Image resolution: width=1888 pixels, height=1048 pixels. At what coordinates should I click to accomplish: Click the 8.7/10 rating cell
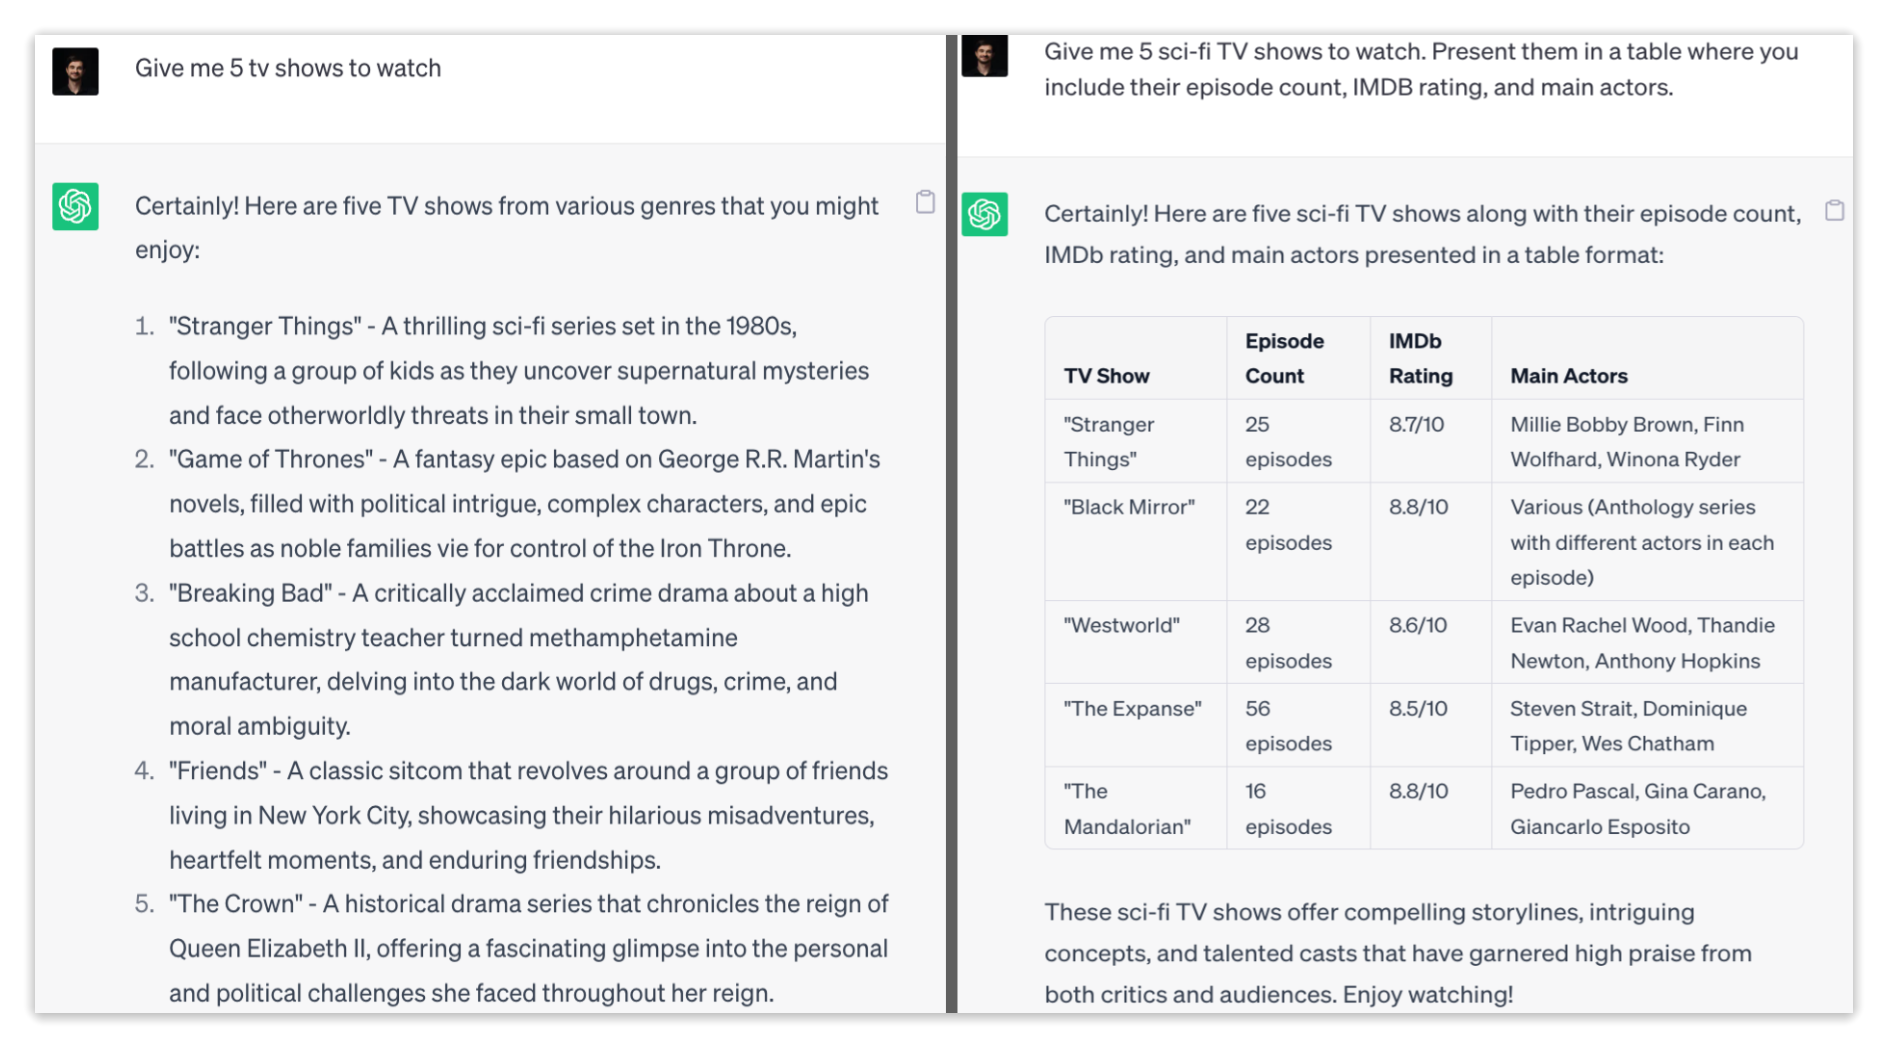[1416, 424]
